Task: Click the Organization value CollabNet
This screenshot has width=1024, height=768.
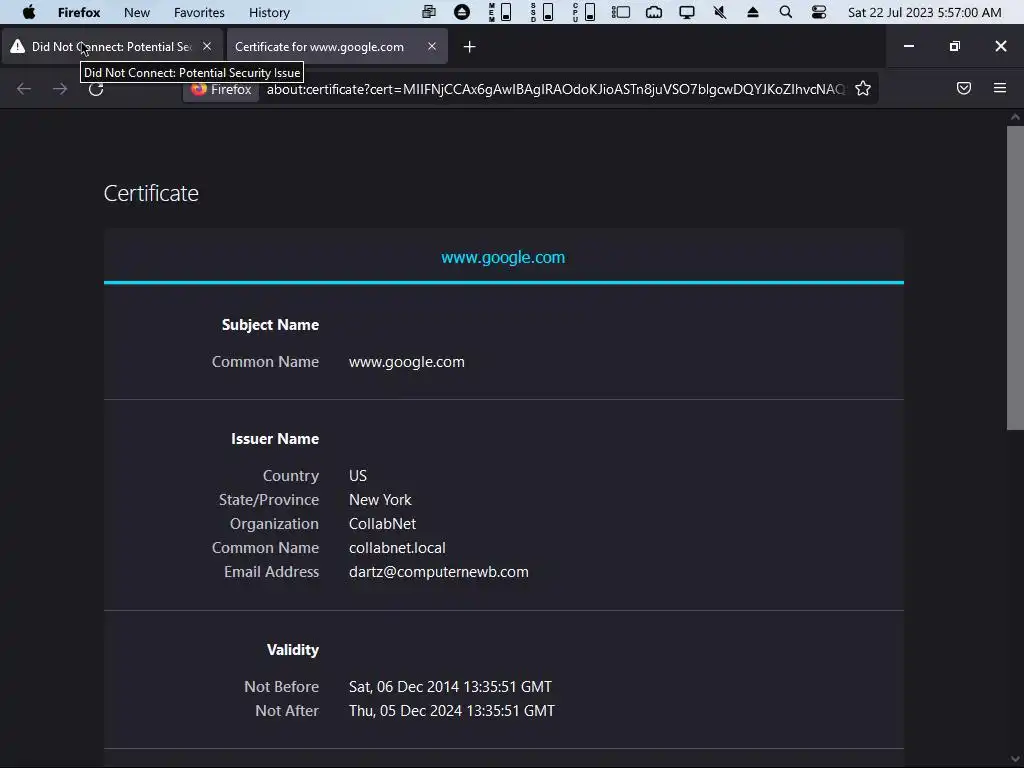Action: point(383,524)
